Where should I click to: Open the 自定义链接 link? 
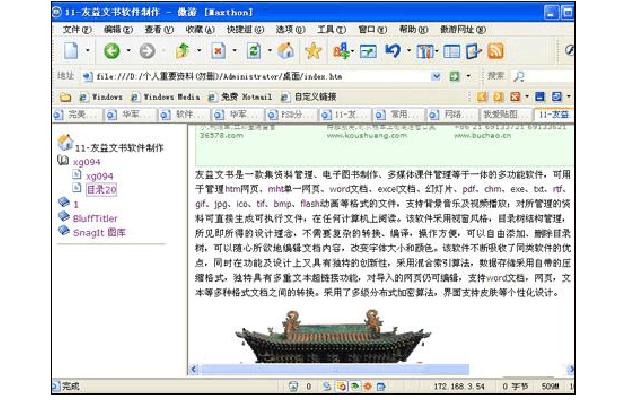(x=309, y=97)
